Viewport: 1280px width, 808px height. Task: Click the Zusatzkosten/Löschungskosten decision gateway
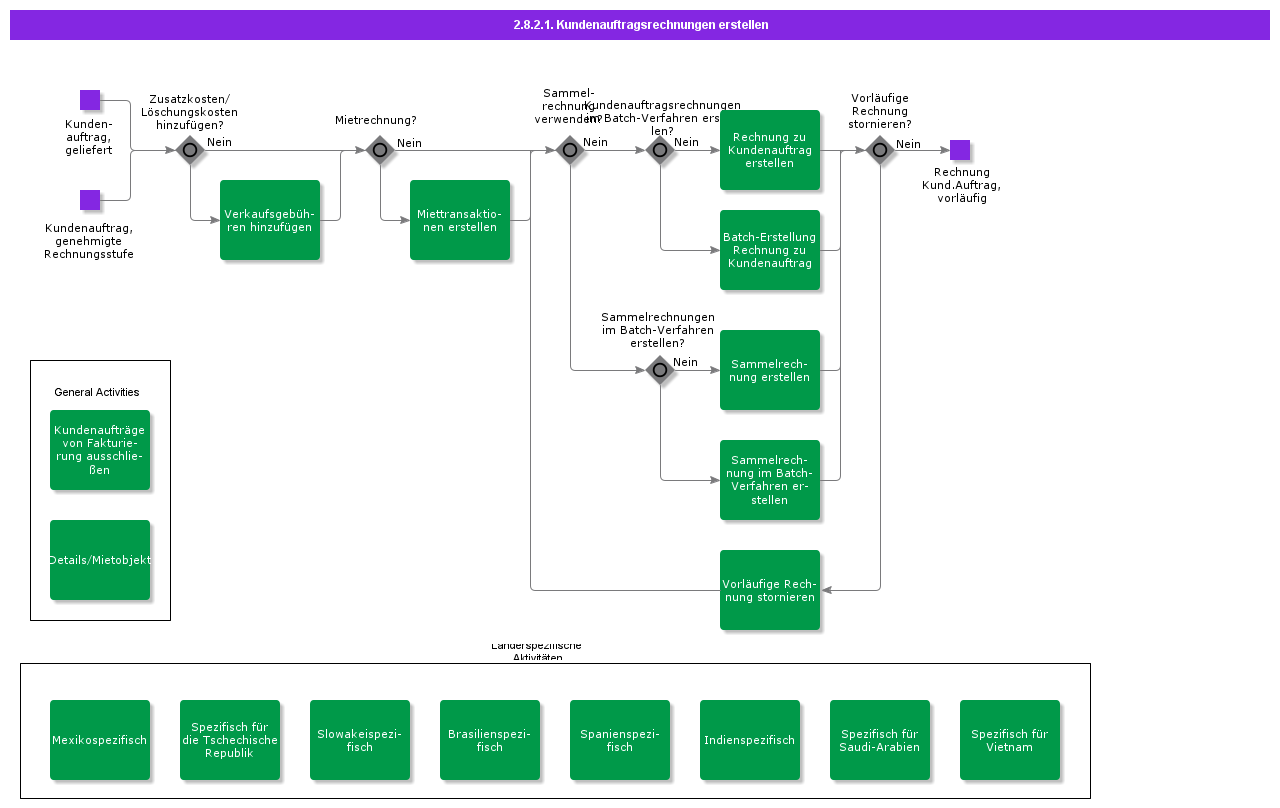tap(190, 150)
